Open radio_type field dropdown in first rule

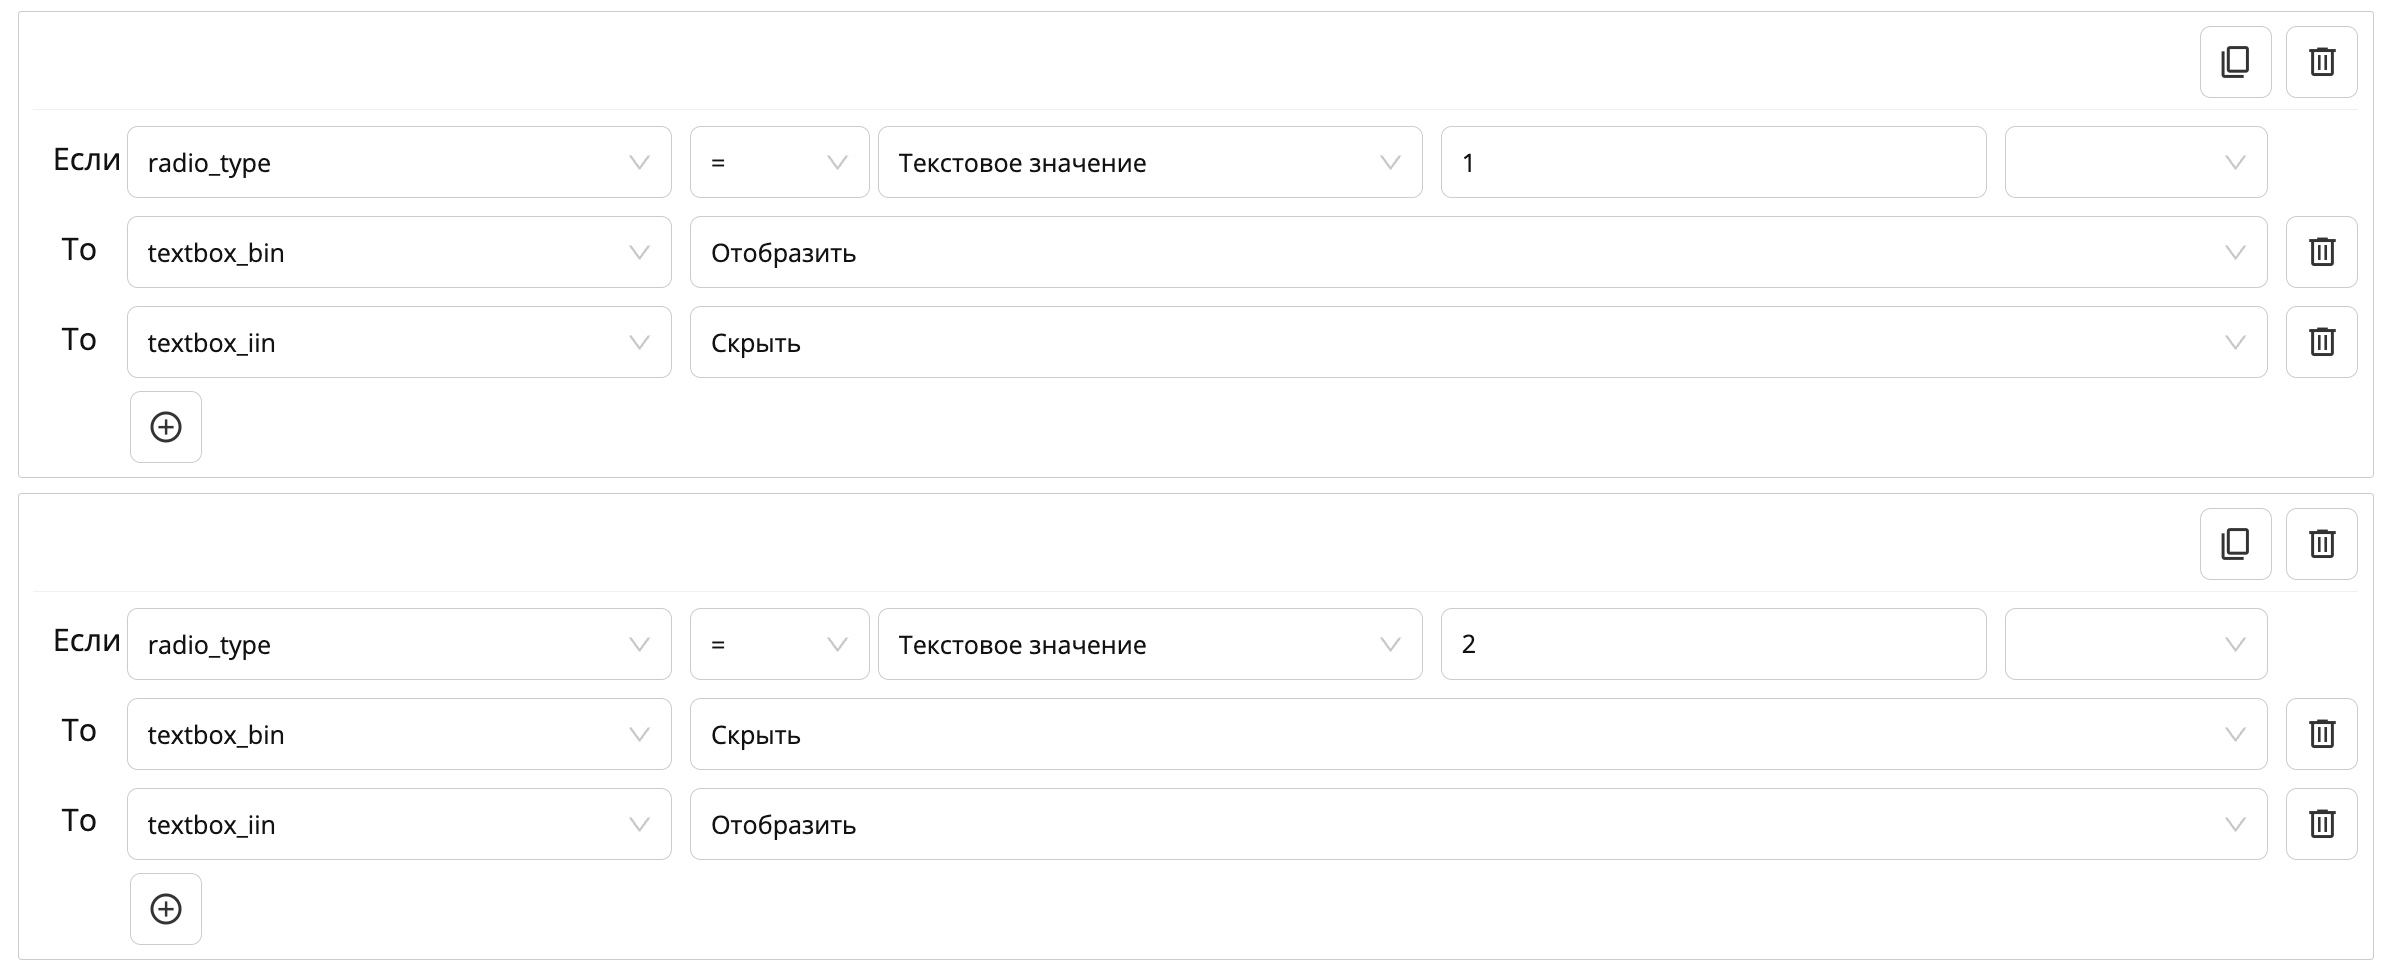[398, 162]
